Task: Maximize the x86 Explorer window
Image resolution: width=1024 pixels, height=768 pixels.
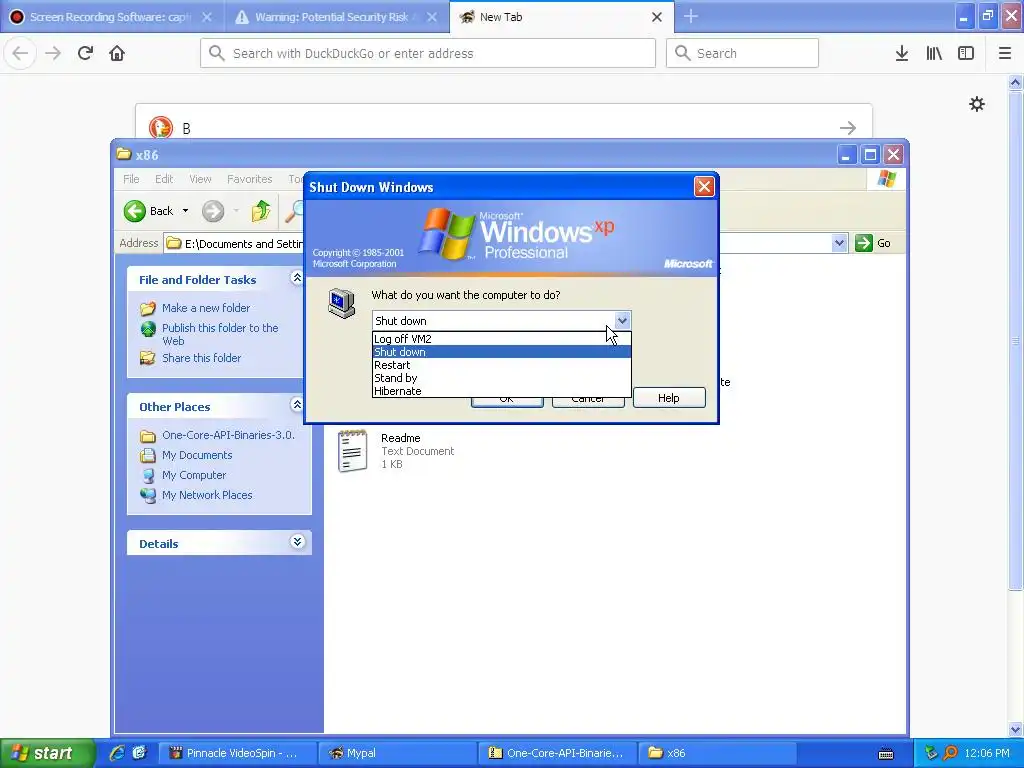Action: tap(870, 155)
